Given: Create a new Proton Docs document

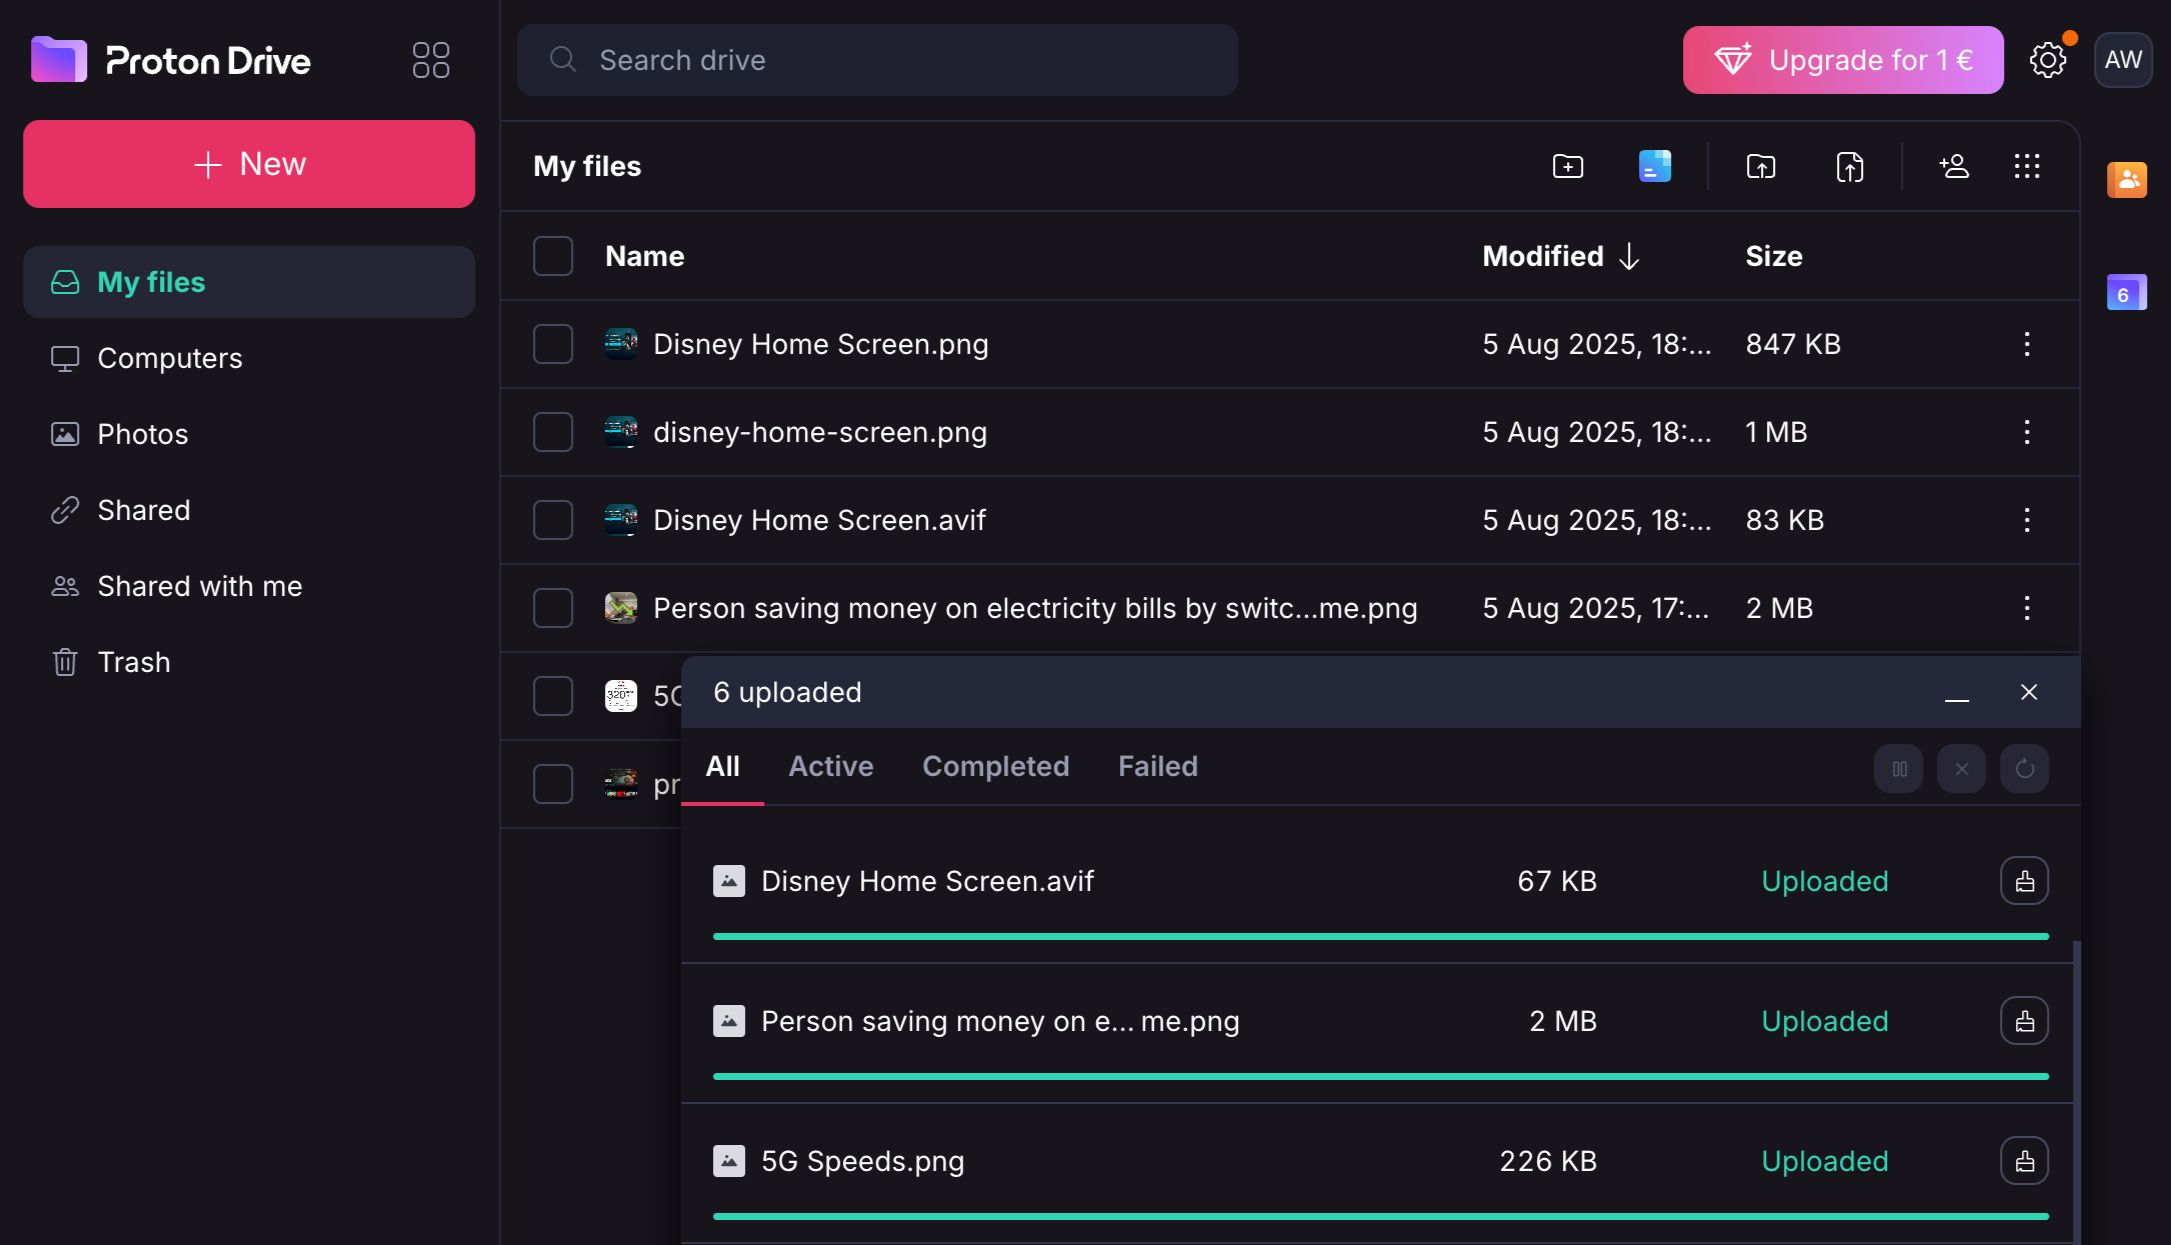Looking at the screenshot, I should coord(1654,166).
